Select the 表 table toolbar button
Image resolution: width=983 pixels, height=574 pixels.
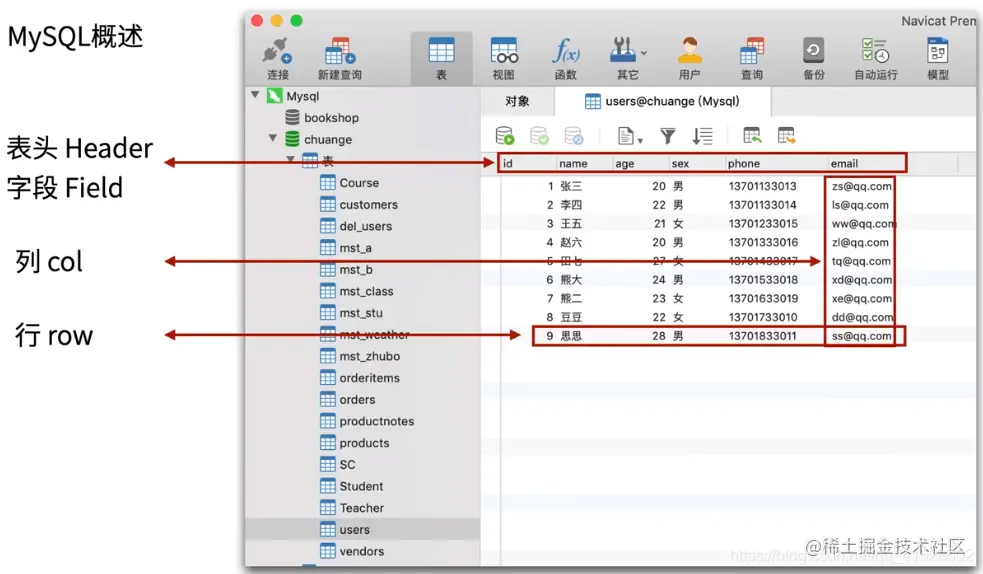441,59
